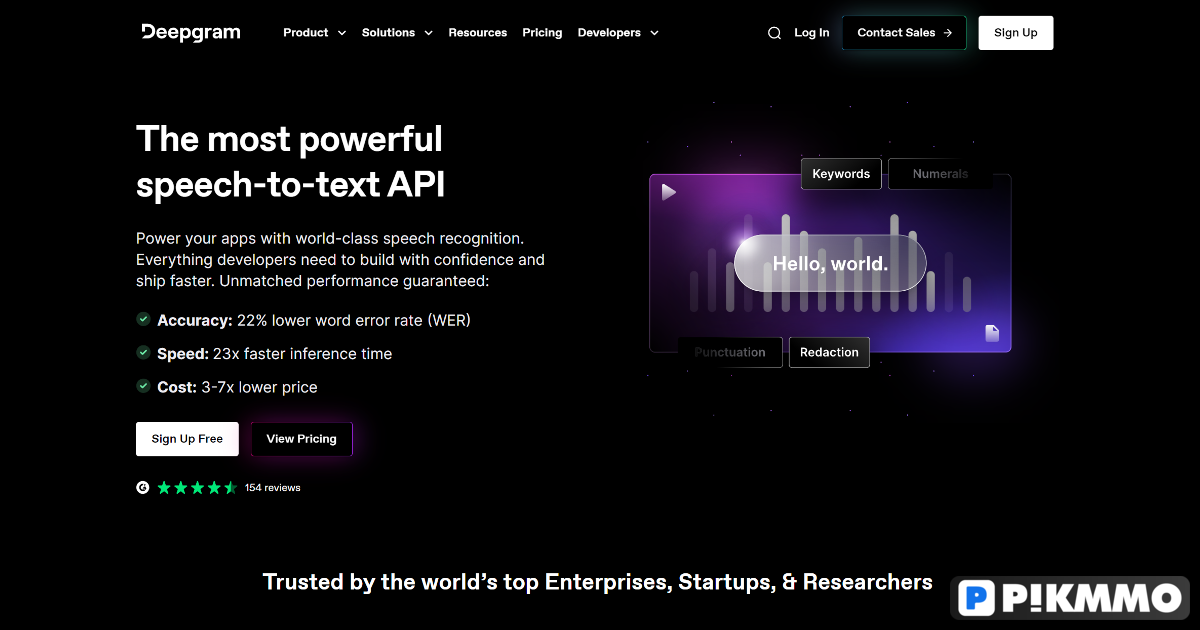Screen dimensions: 1200x630
Task: Expand the Solutions menu
Action: point(398,33)
